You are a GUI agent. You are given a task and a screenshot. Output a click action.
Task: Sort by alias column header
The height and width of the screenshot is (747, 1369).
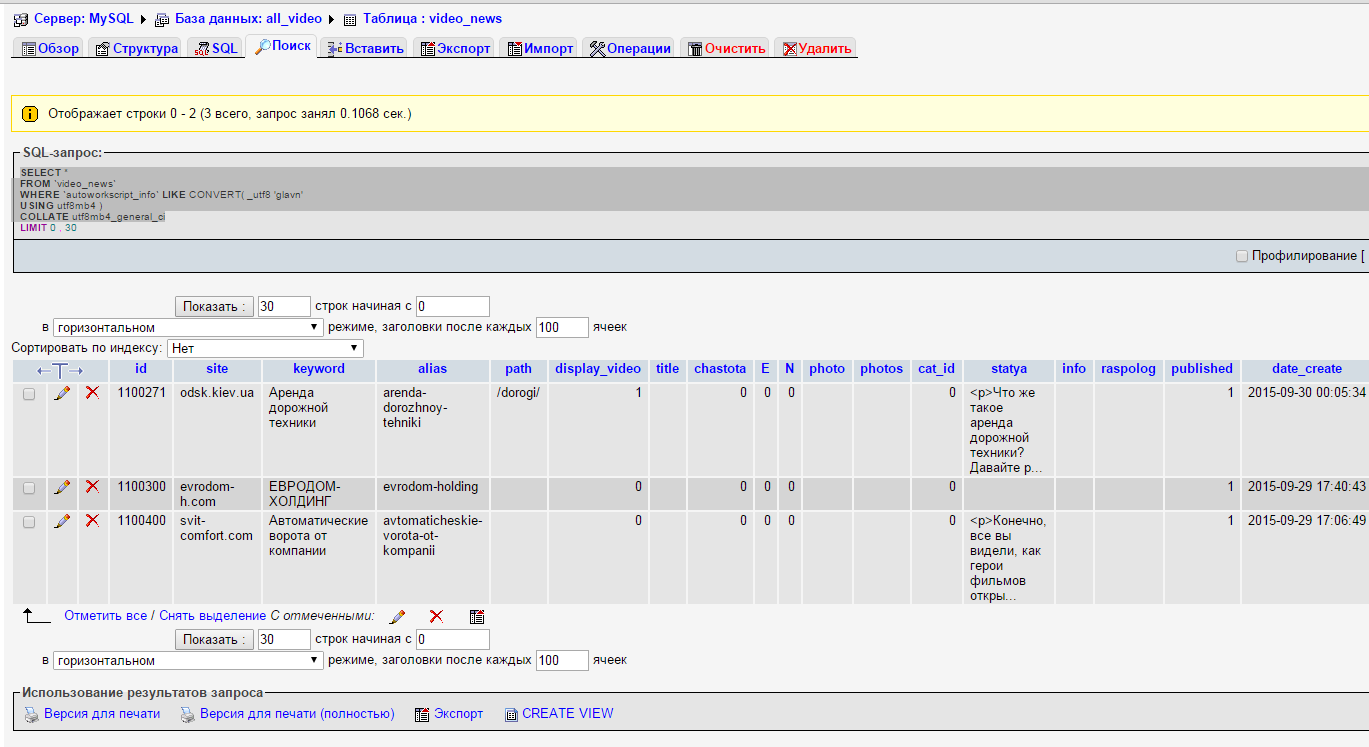click(433, 369)
